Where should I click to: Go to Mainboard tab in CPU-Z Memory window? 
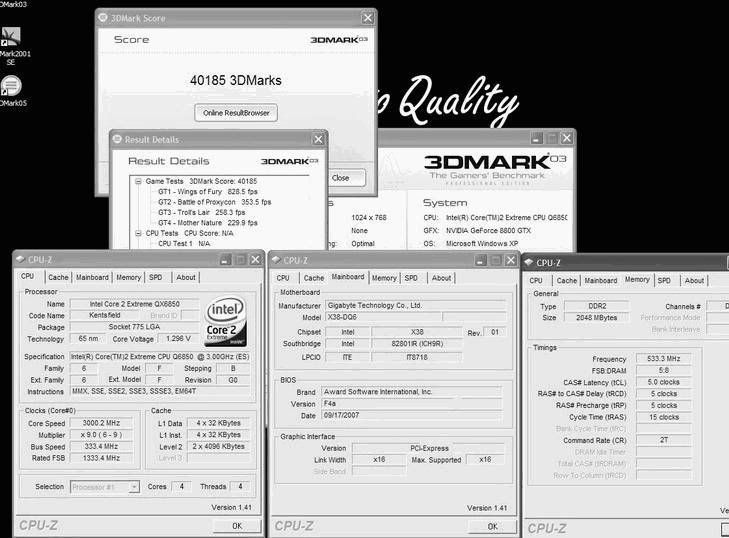[x=601, y=280]
